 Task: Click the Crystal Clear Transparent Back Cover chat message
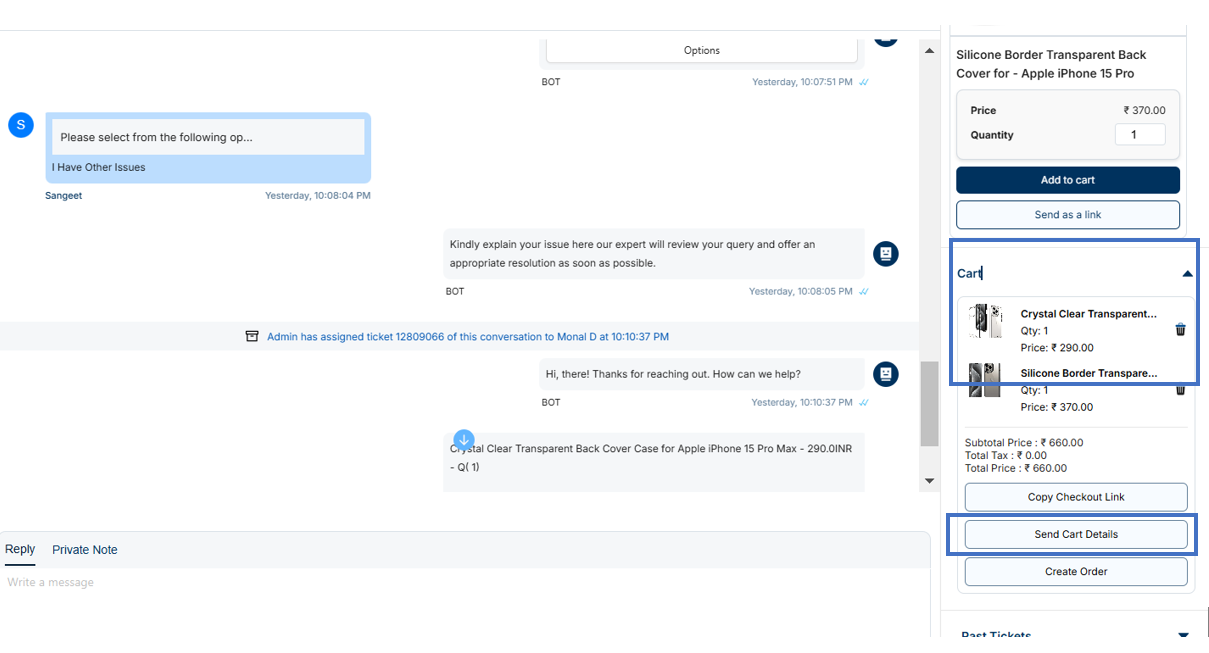click(654, 462)
